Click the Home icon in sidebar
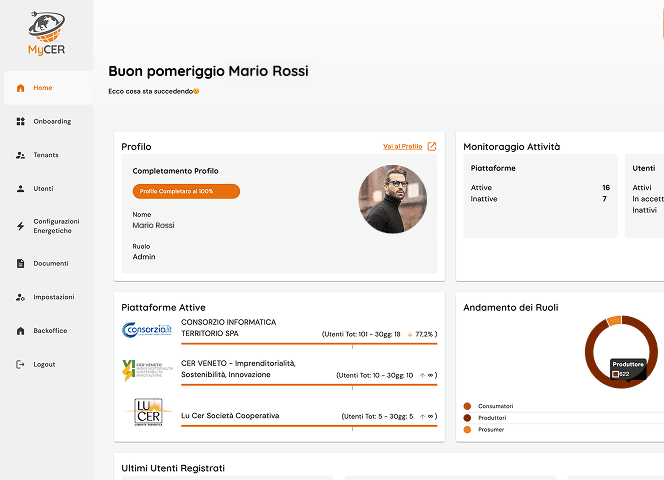The image size is (664, 480). 21,88
